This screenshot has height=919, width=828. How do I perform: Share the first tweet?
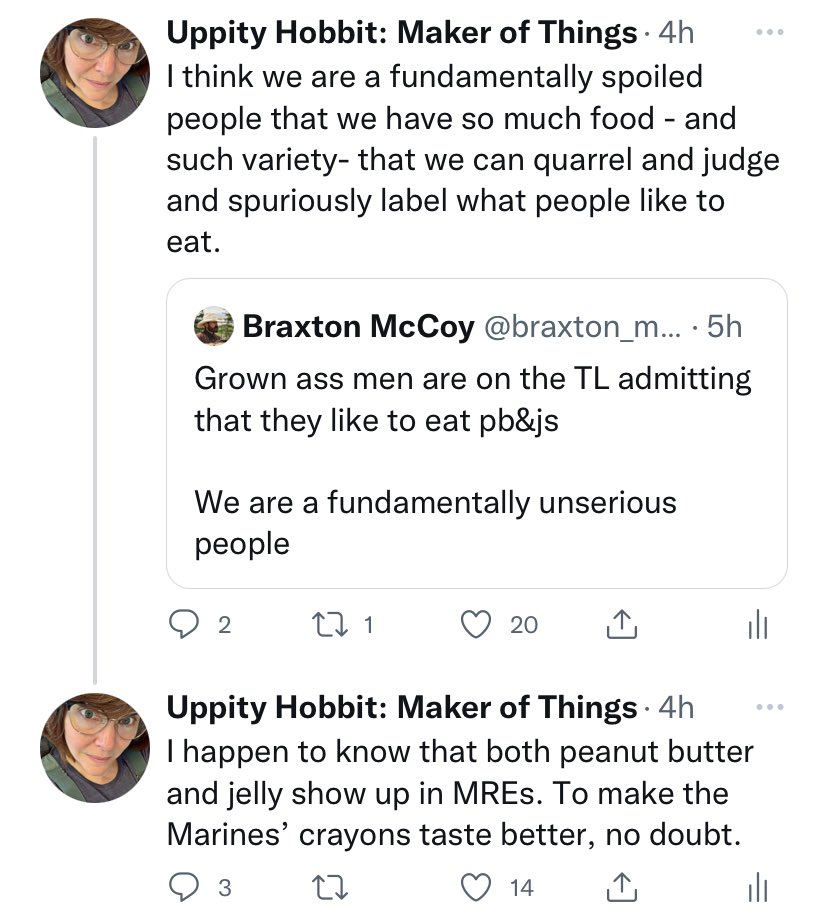pyautogui.click(x=621, y=625)
